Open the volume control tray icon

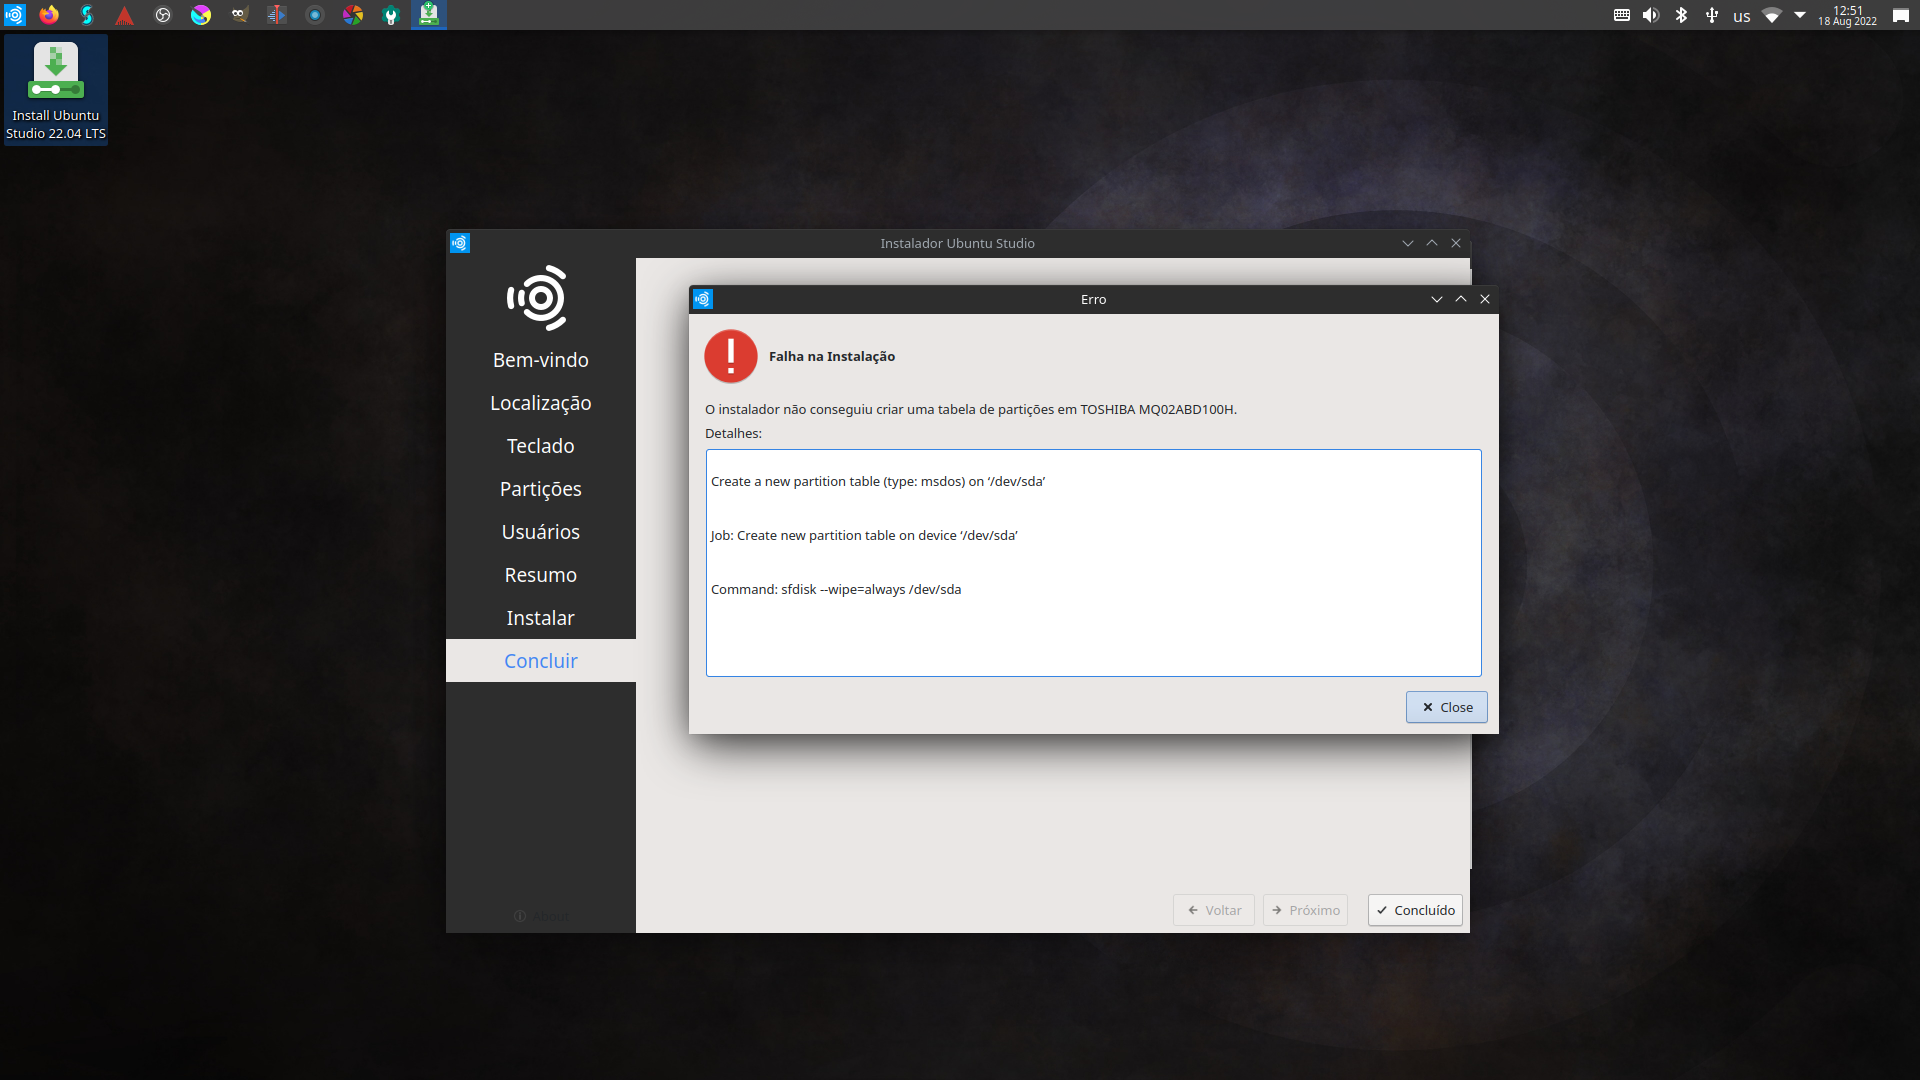coord(1651,15)
